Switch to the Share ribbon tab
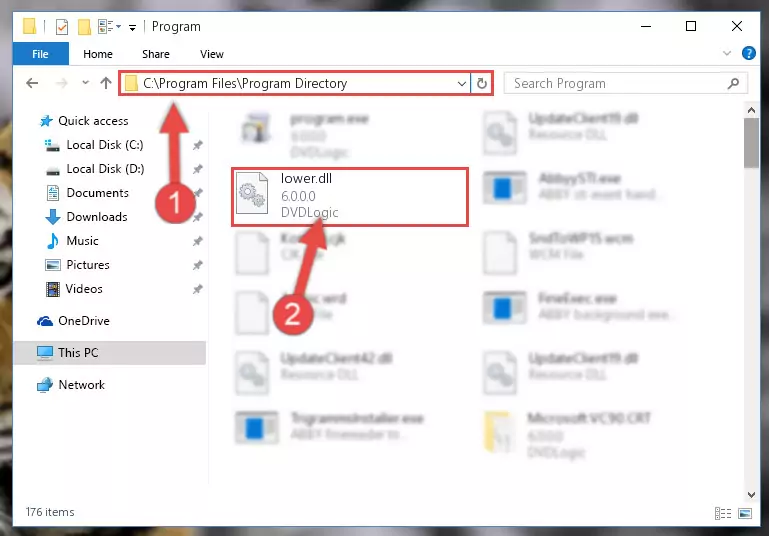This screenshot has width=769, height=536. (x=155, y=54)
